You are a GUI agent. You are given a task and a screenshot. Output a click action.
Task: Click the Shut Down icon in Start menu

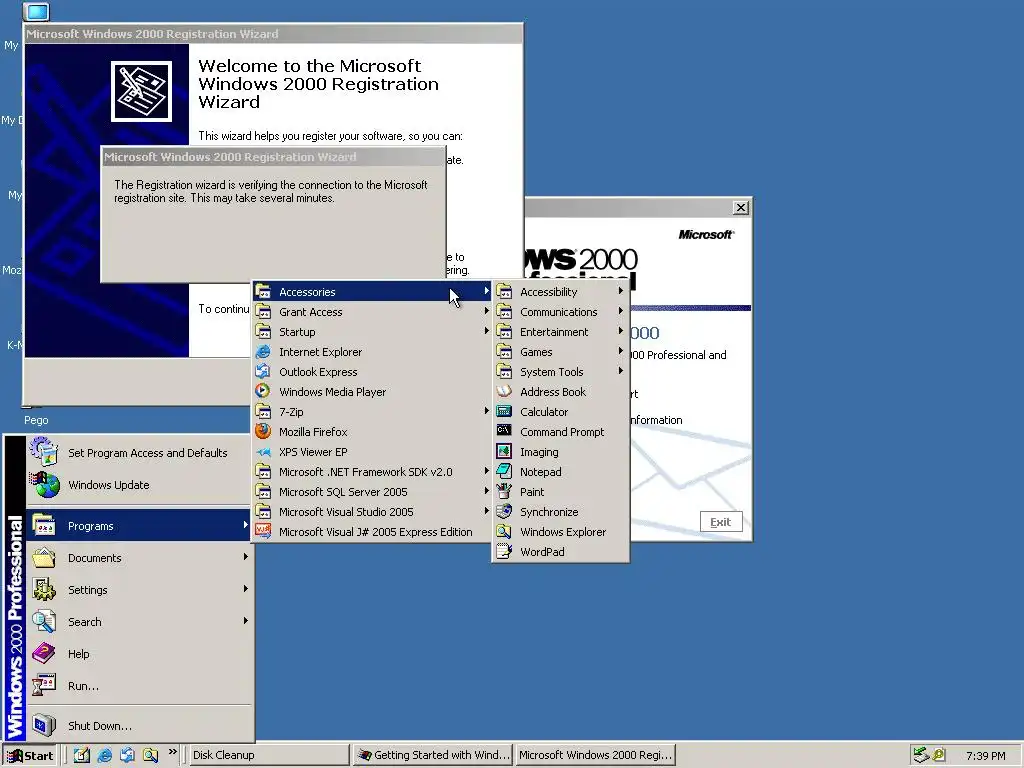(x=44, y=725)
